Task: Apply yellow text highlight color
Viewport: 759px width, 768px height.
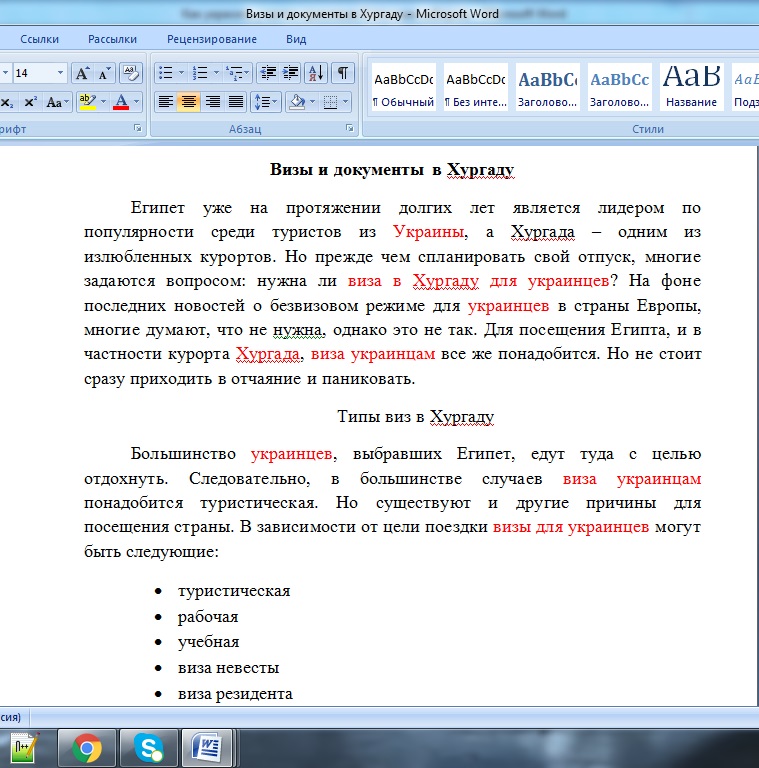Action: (87, 102)
